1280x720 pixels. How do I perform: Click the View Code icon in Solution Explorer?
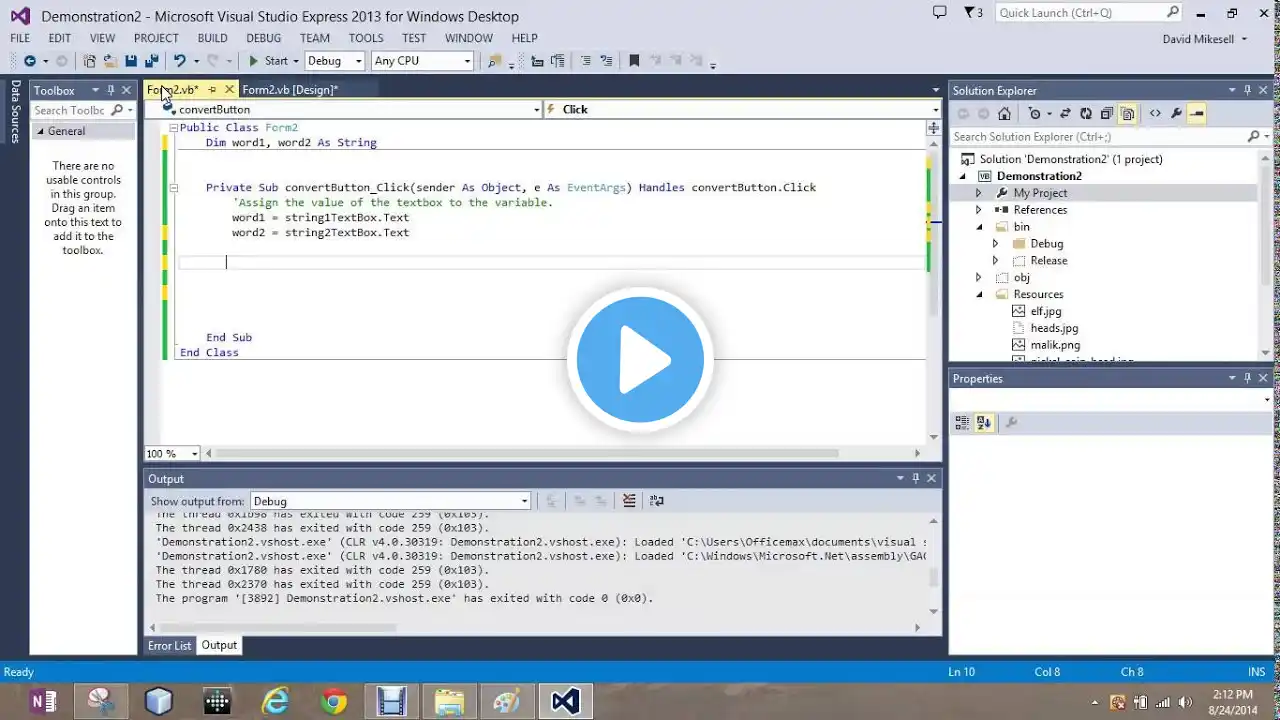[x=1155, y=114]
